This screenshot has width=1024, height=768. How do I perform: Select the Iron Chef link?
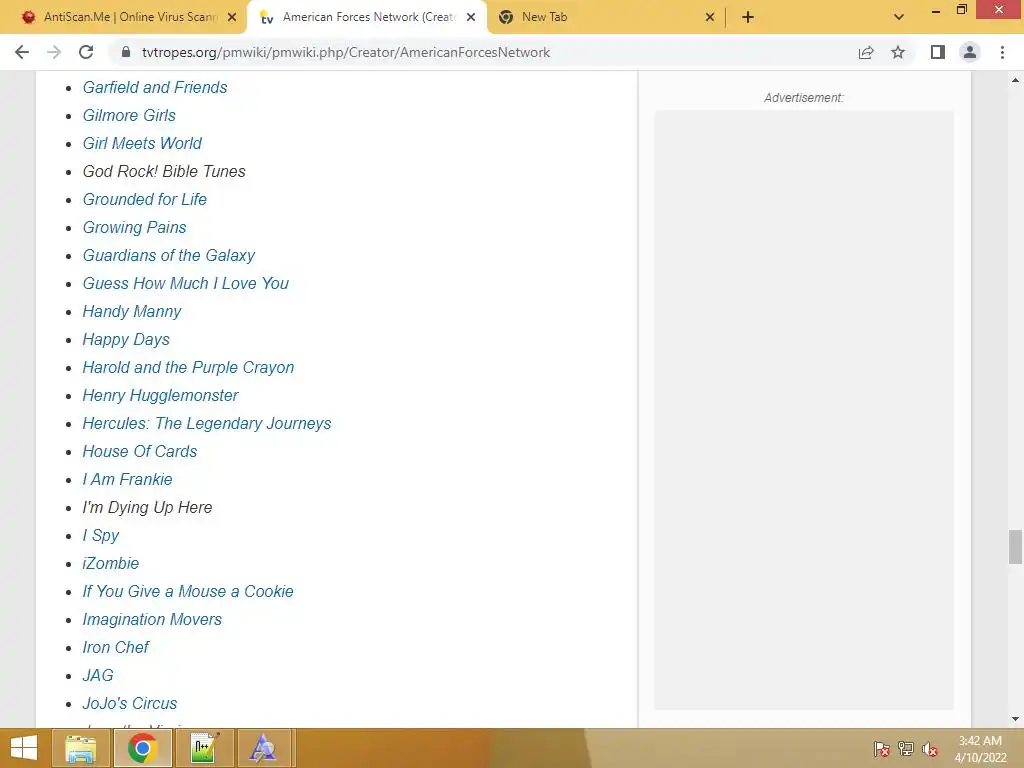[x=115, y=648]
